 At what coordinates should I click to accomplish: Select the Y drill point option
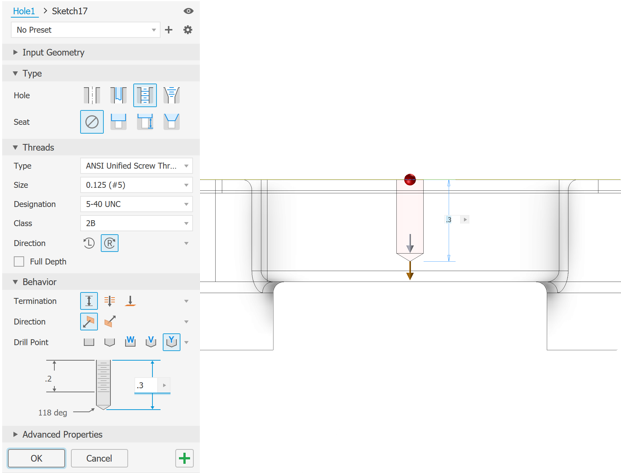pos(171,342)
